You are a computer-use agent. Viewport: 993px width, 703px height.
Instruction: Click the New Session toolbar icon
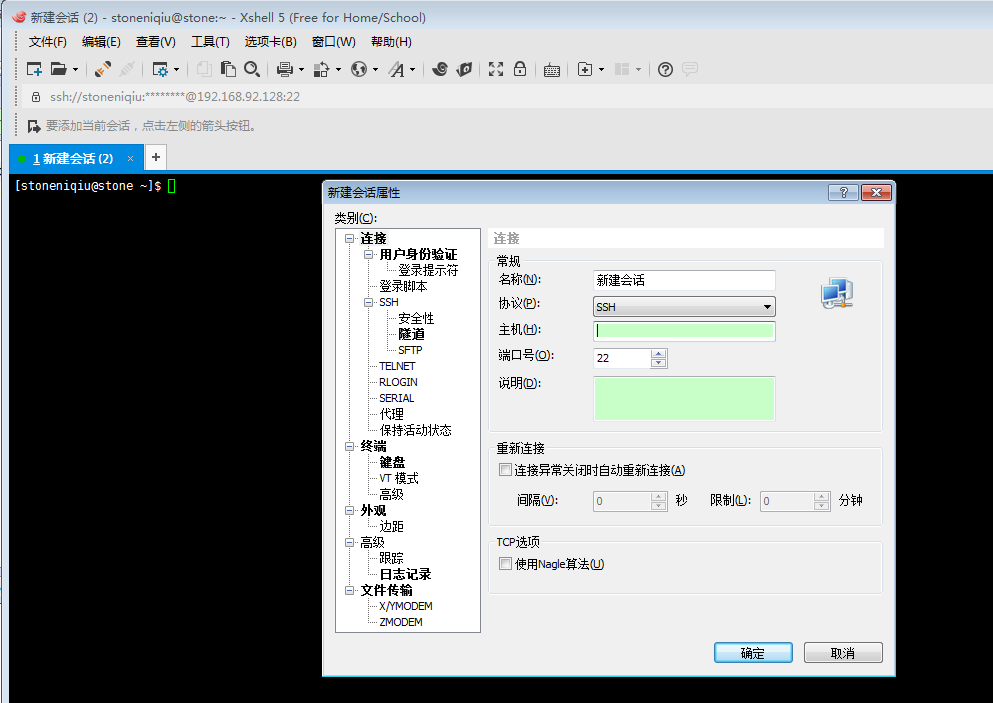click(34, 69)
